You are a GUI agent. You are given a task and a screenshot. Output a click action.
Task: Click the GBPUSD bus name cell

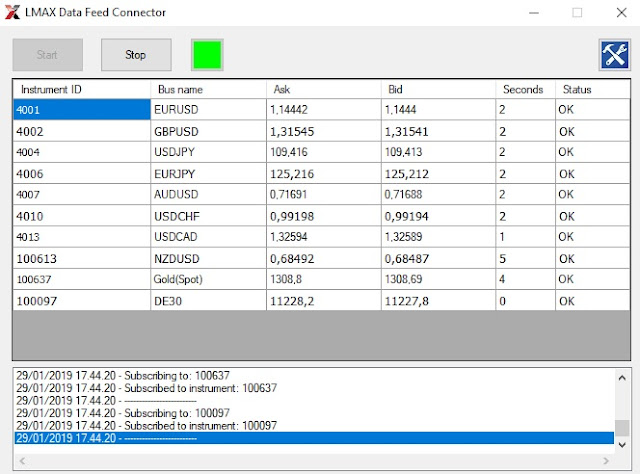pyautogui.click(x=208, y=131)
